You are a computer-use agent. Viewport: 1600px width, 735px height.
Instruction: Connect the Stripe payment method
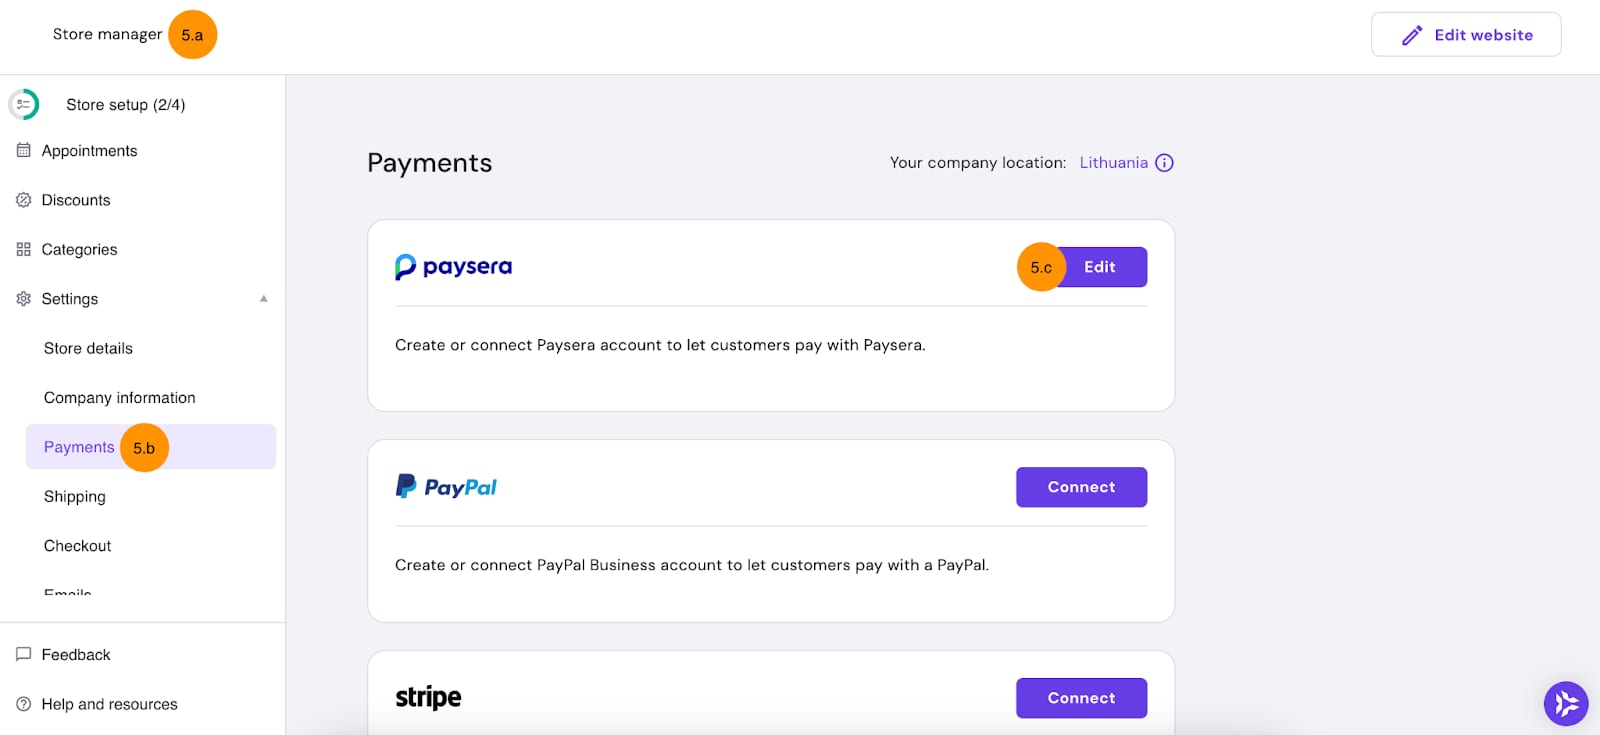(x=1081, y=698)
